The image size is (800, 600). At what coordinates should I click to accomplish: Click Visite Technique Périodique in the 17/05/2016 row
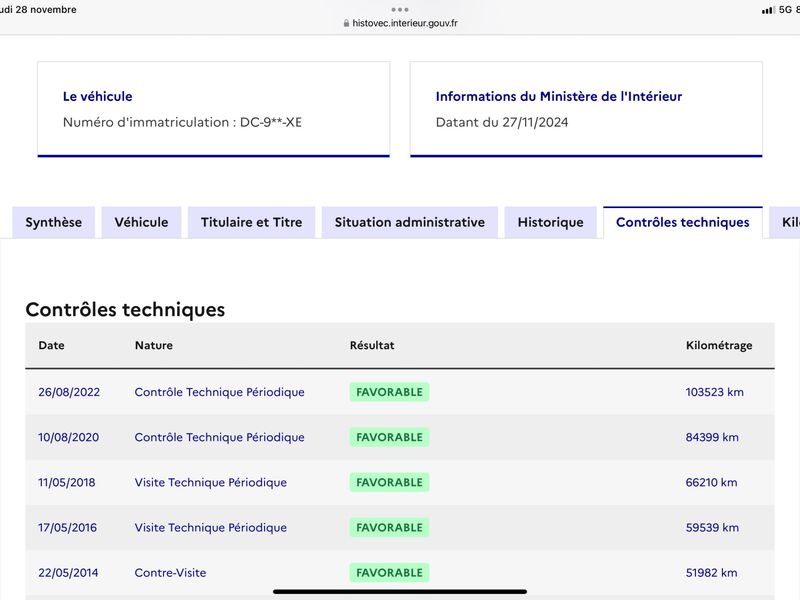(x=211, y=528)
